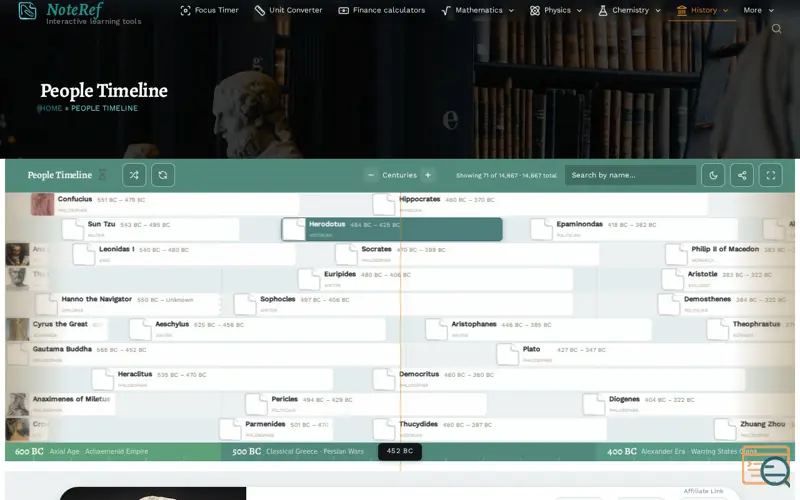800x500 pixels.
Task: Click the Cyrus the Great portrait thumbnail
Action: click(x=17, y=329)
